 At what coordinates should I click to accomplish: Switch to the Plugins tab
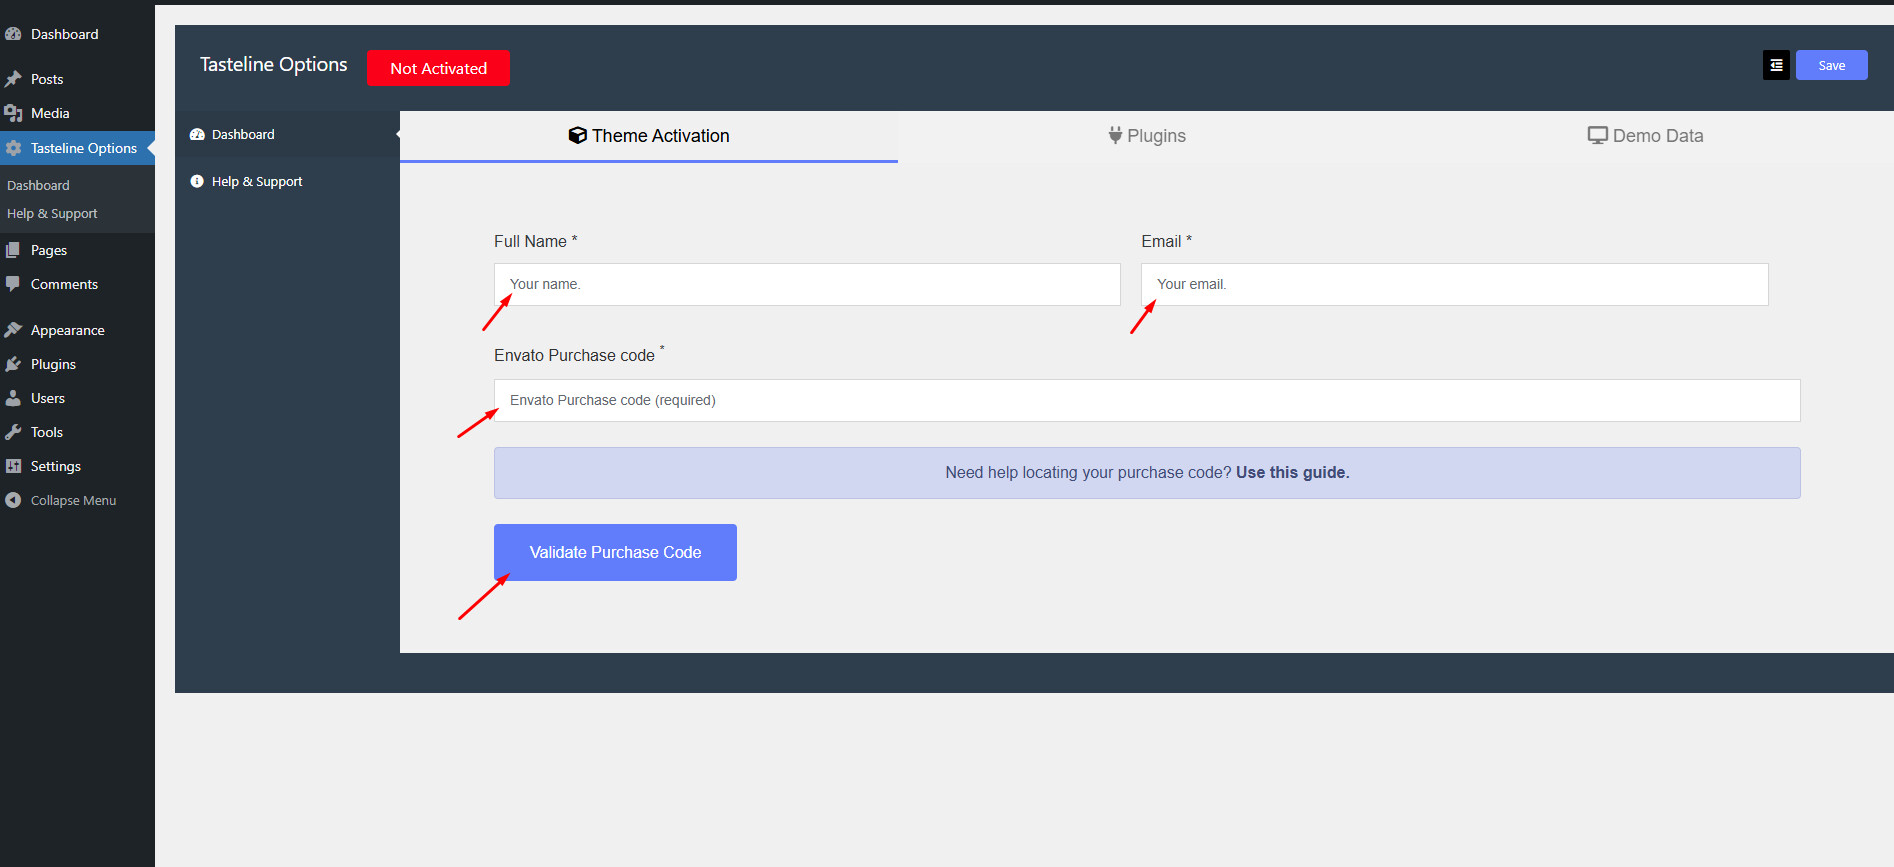(x=1147, y=136)
